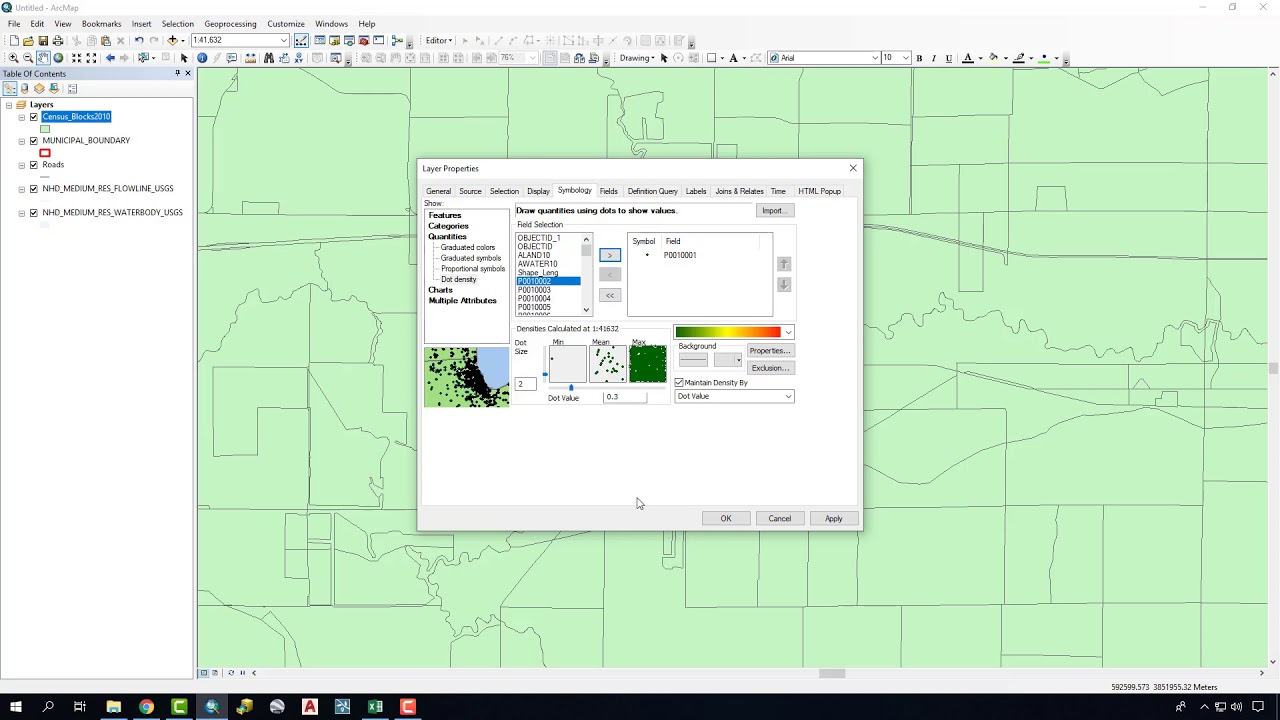Uncheck Maintain Density By checkbox
Viewport: 1280px width, 720px height.
(x=679, y=383)
